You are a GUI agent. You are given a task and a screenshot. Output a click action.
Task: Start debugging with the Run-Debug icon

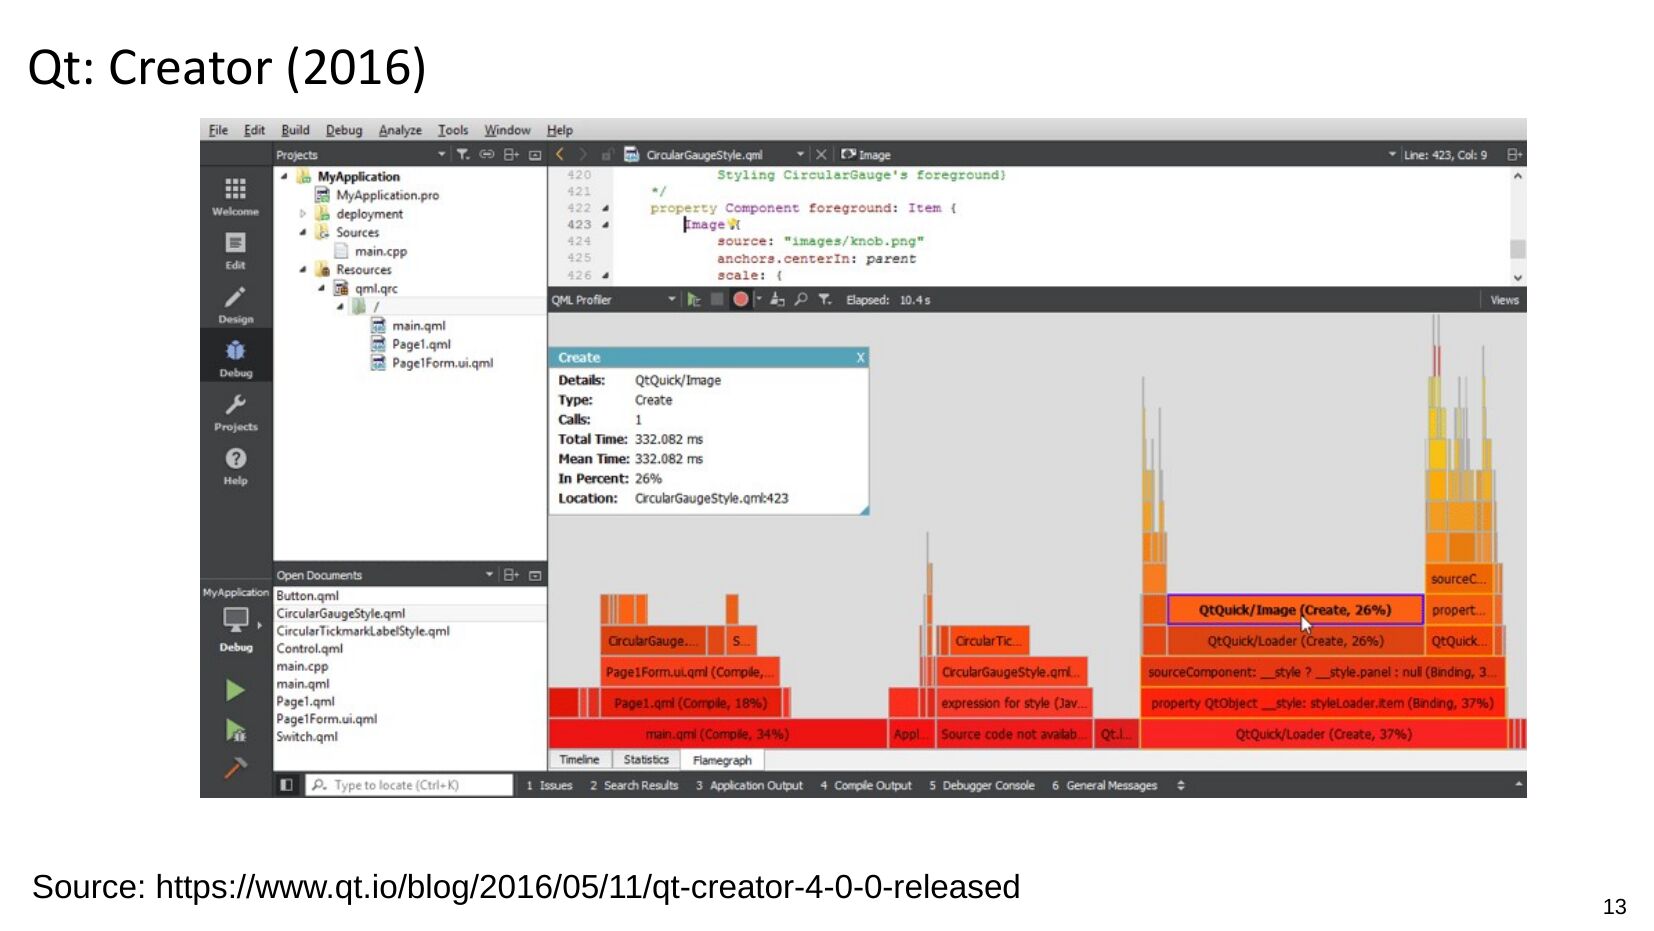235,731
